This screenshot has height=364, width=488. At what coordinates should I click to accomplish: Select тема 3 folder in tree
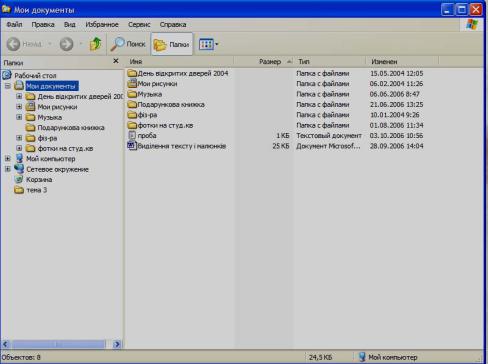37,190
